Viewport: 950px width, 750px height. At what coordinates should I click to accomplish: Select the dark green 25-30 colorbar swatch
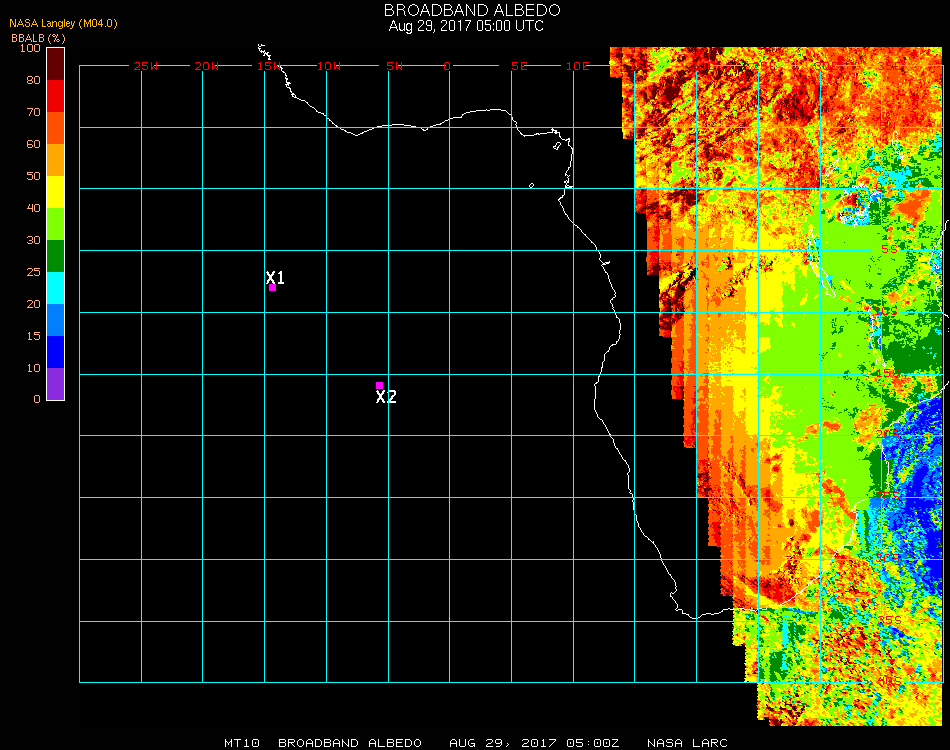pos(56,256)
